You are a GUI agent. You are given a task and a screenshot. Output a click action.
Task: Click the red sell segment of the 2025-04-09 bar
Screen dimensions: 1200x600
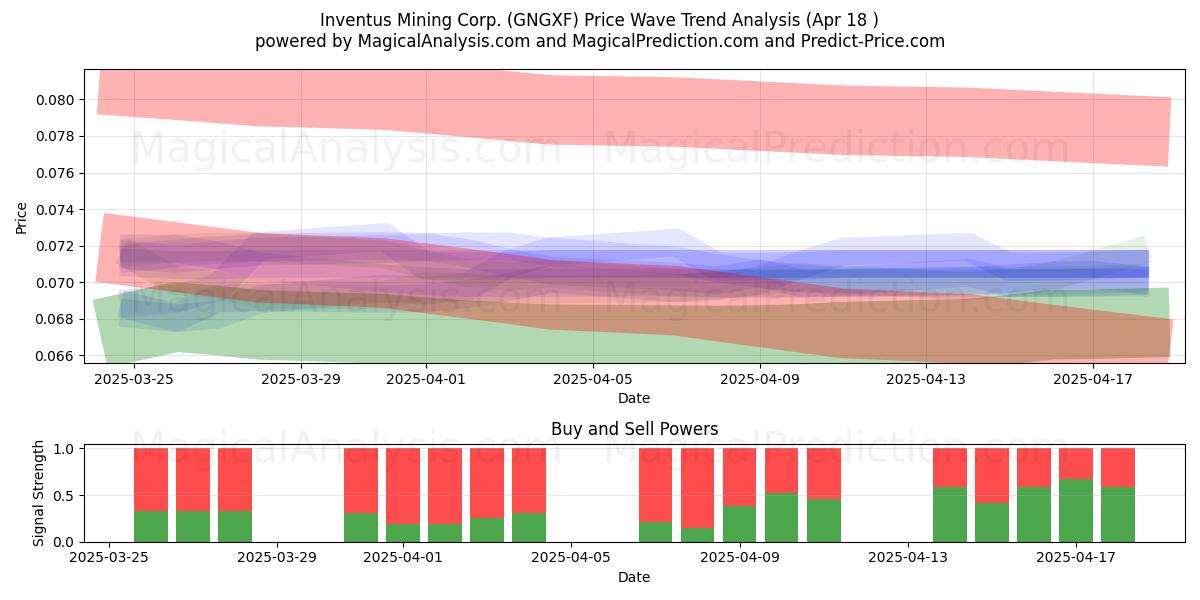pos(740,477)
